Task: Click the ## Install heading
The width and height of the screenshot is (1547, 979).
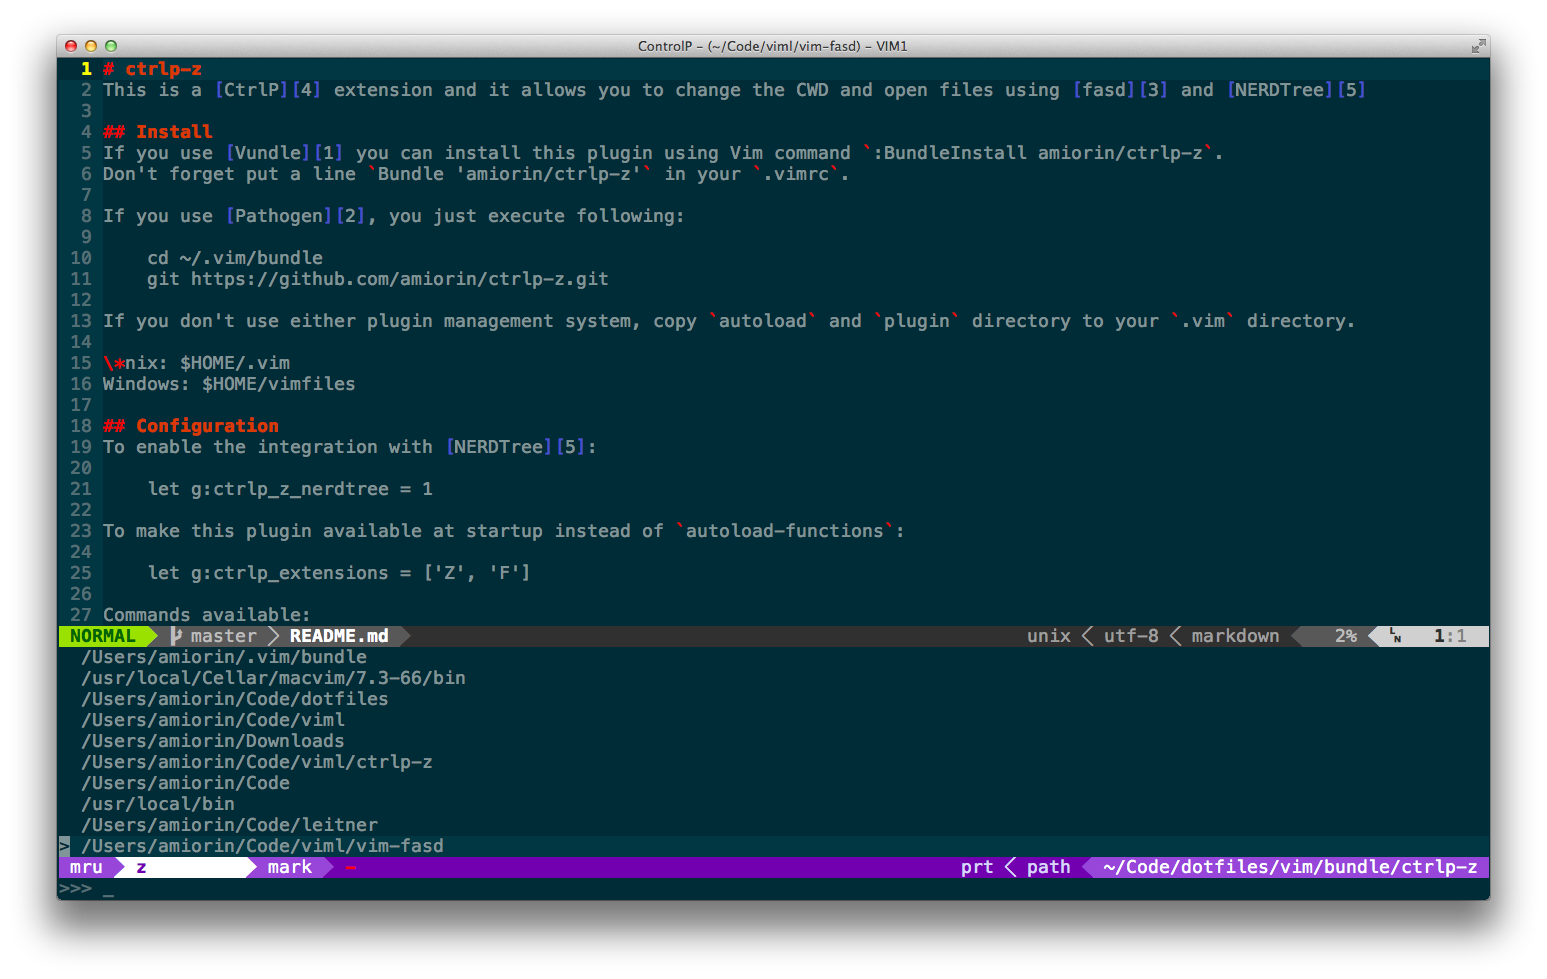Action: tap(158, 132)
